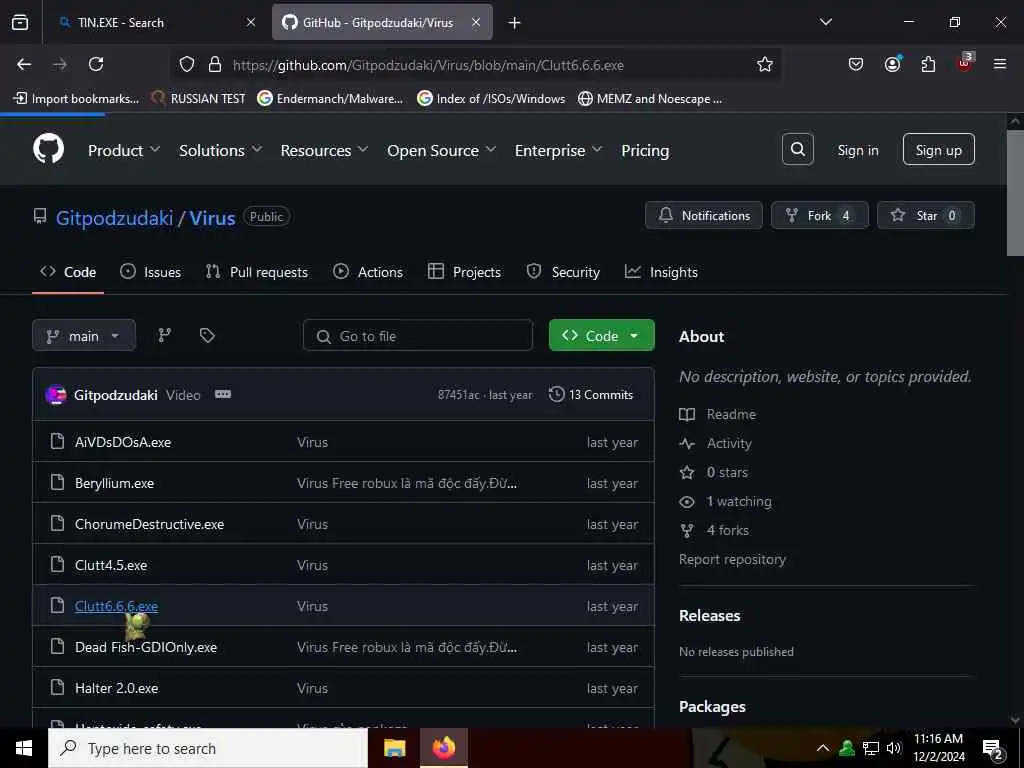The width and height of the screenshot is (1024, 768).
Task: Open Halter 2.0.exe file
Action: 116,688
